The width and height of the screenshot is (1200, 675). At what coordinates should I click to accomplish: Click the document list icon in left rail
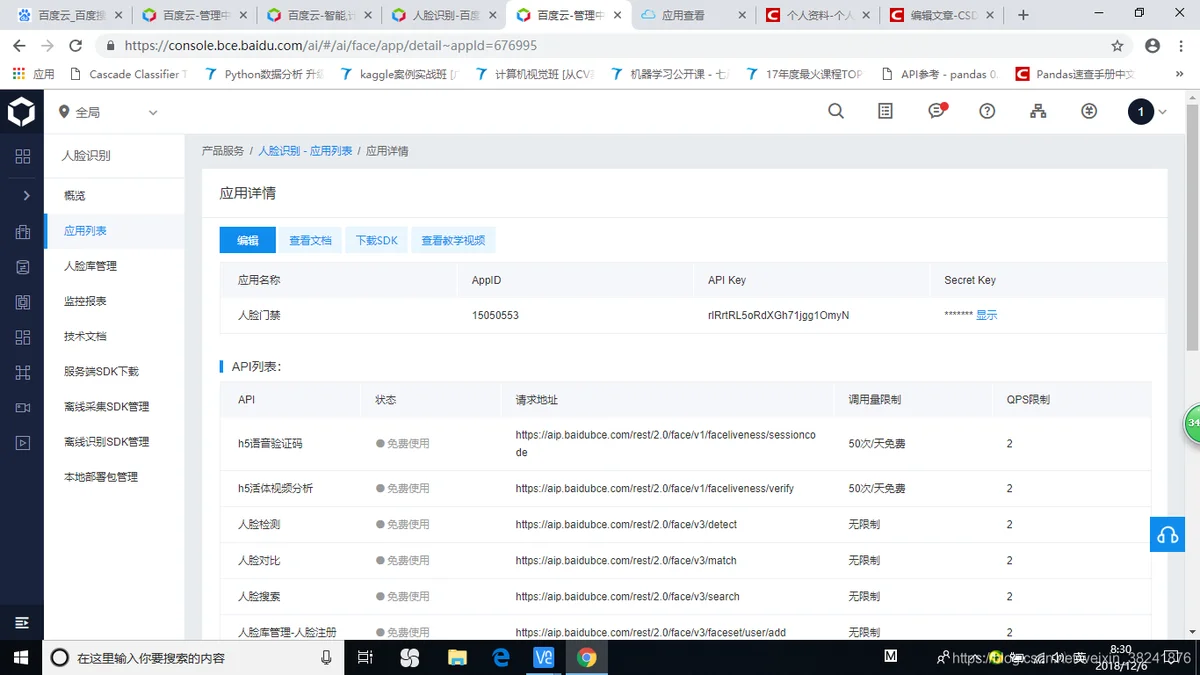tap(22, 267)
